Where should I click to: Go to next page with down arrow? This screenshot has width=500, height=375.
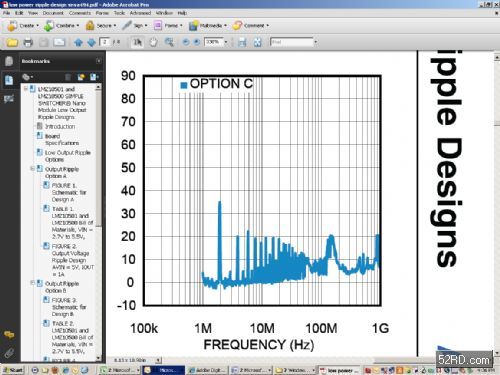pyautogui.click(x=91, y=42)
